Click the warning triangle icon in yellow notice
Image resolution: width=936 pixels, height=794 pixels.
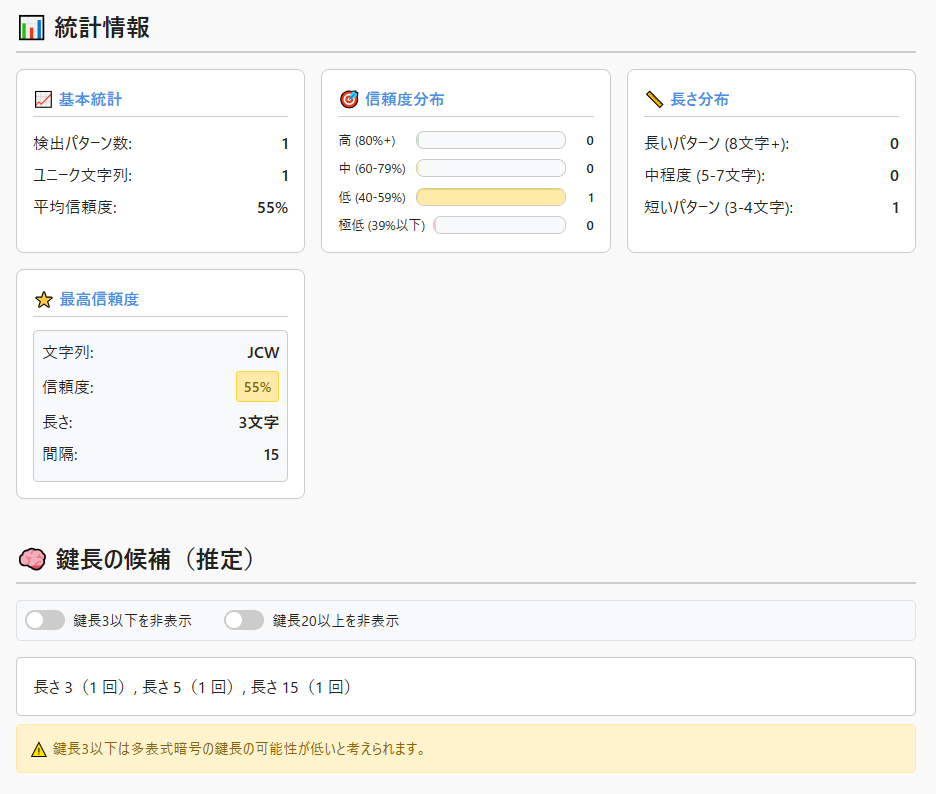coord(39,749)
